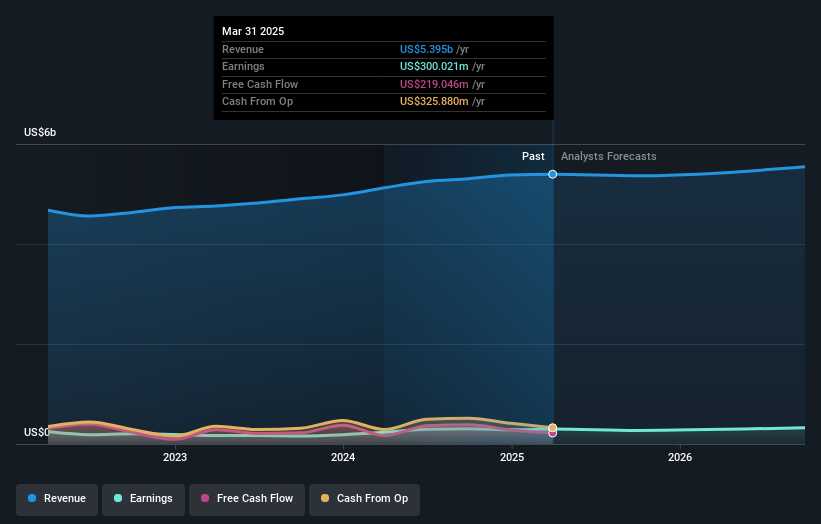The image size is (821, 524).
Task: Click the pink Free Cash Flow data point
Action: tap(552, 433)
